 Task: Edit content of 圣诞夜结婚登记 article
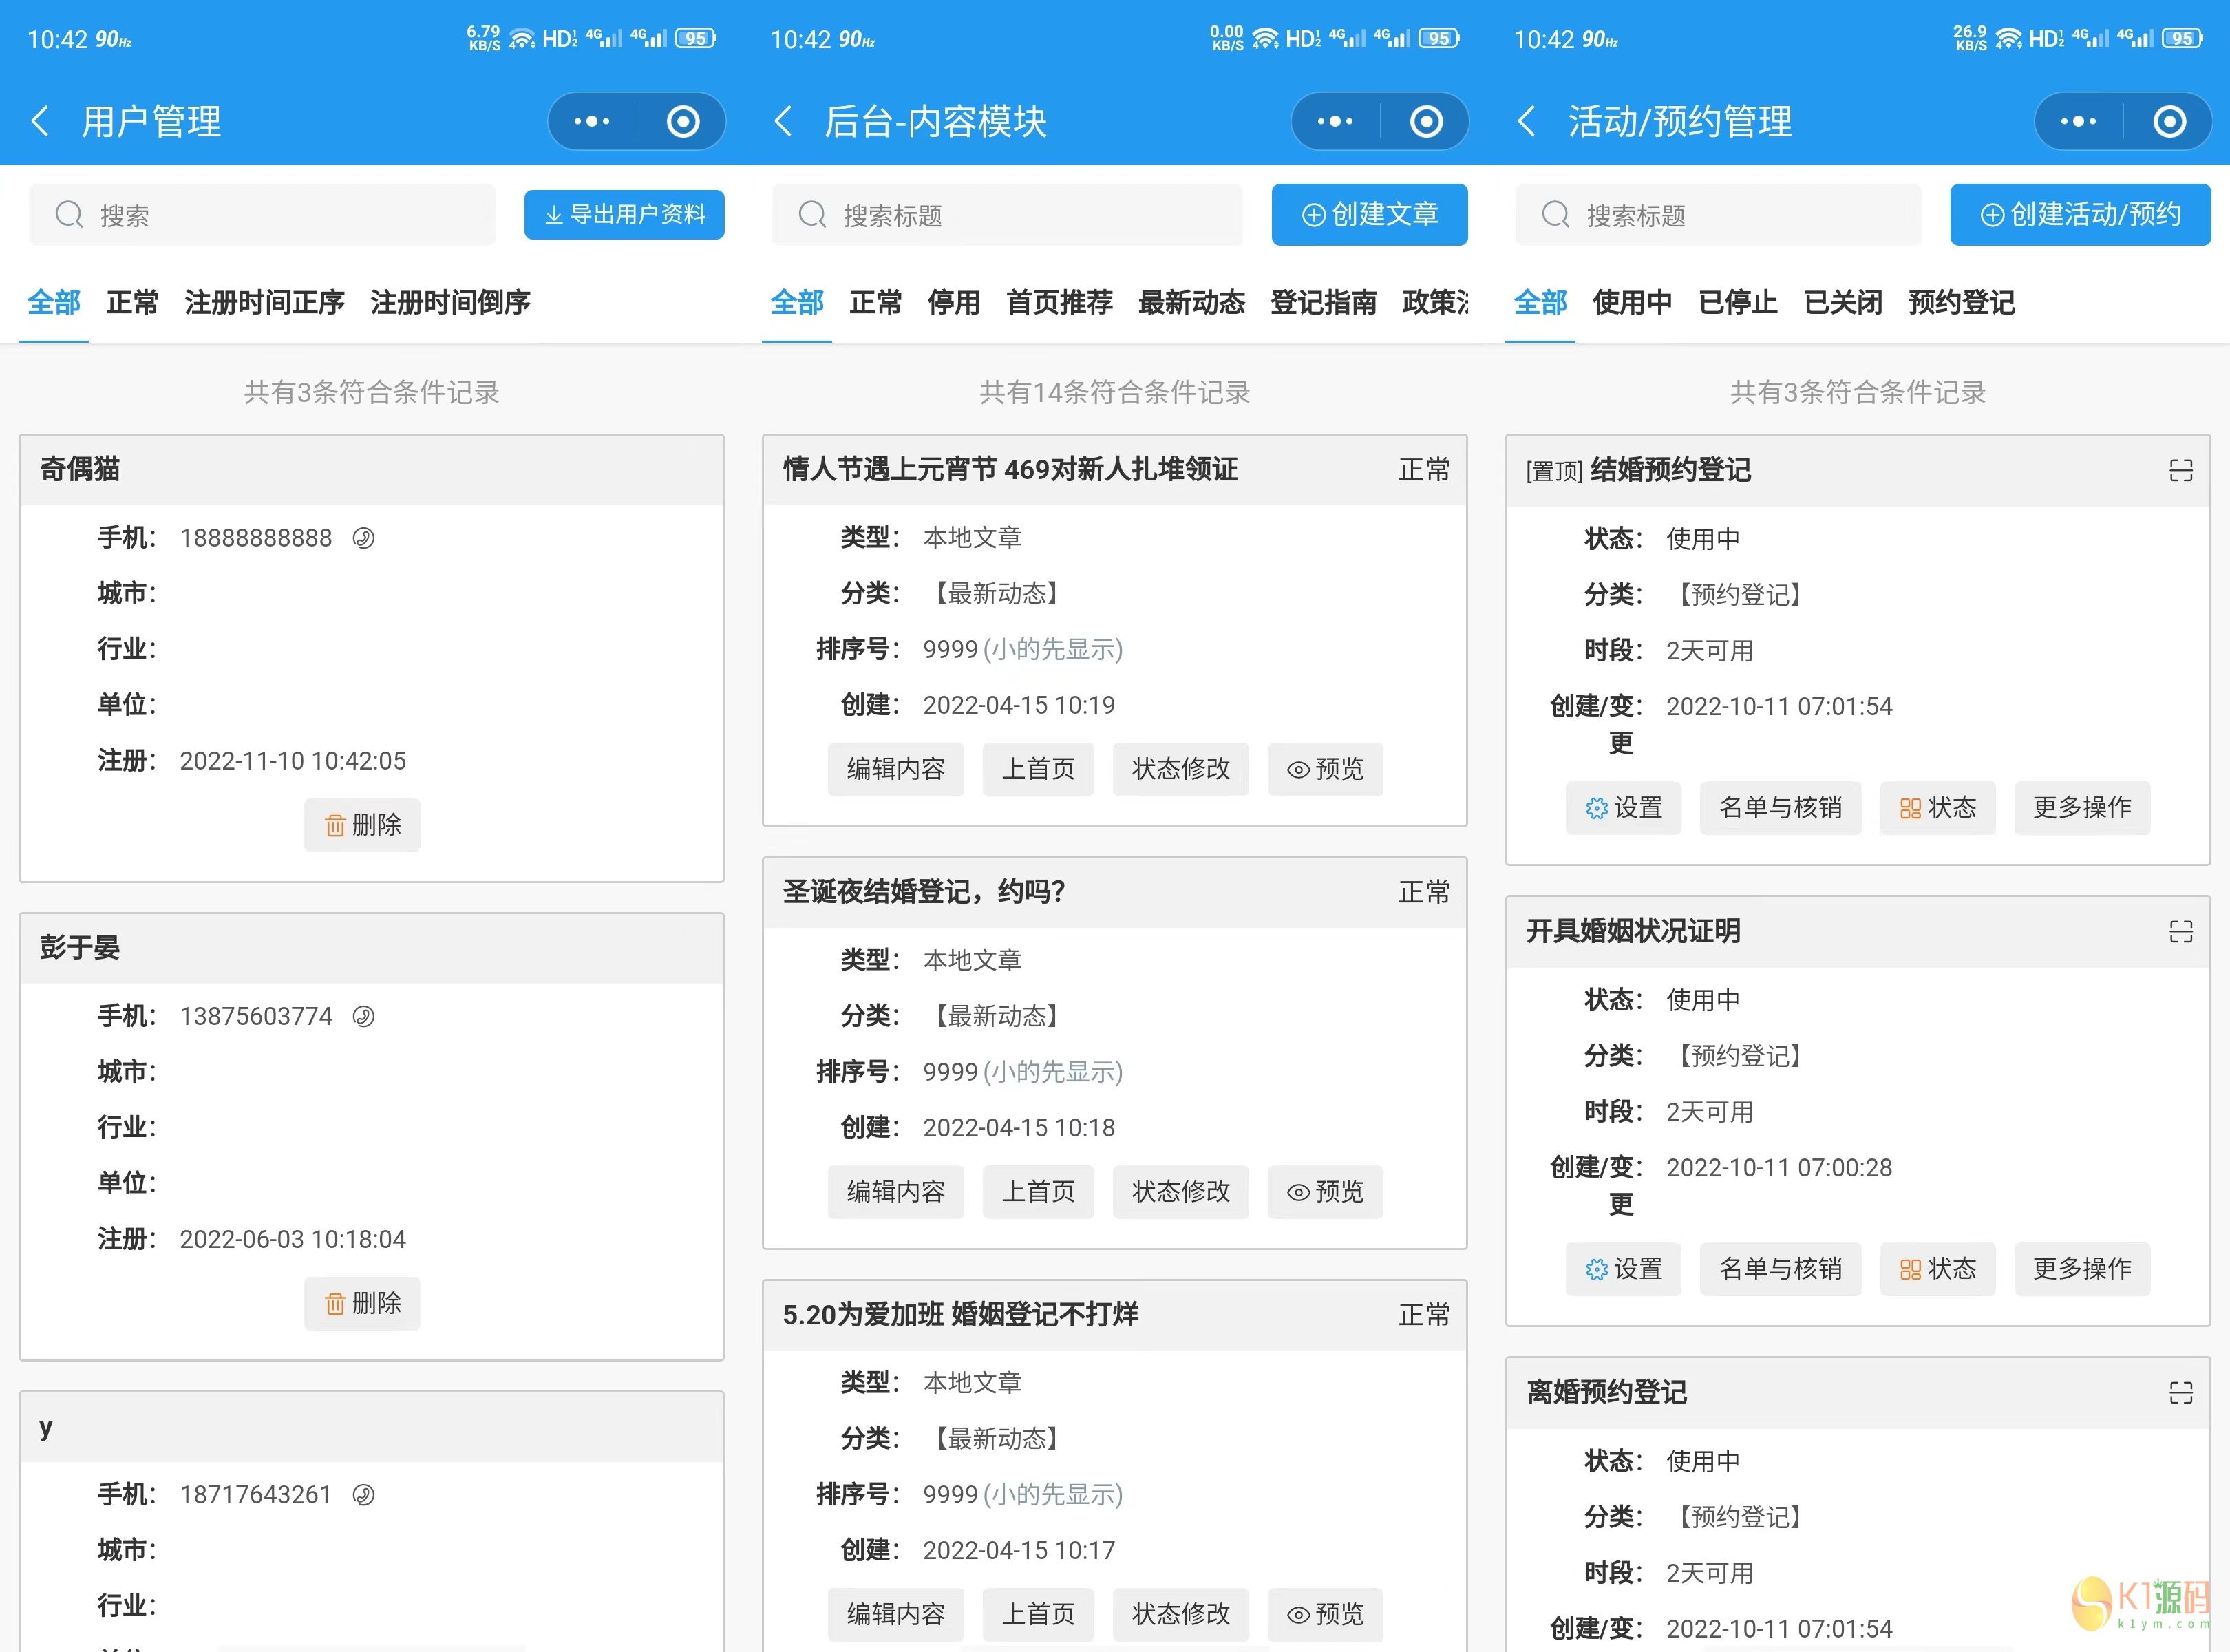pyautogui.click(x=895, y=1191)
